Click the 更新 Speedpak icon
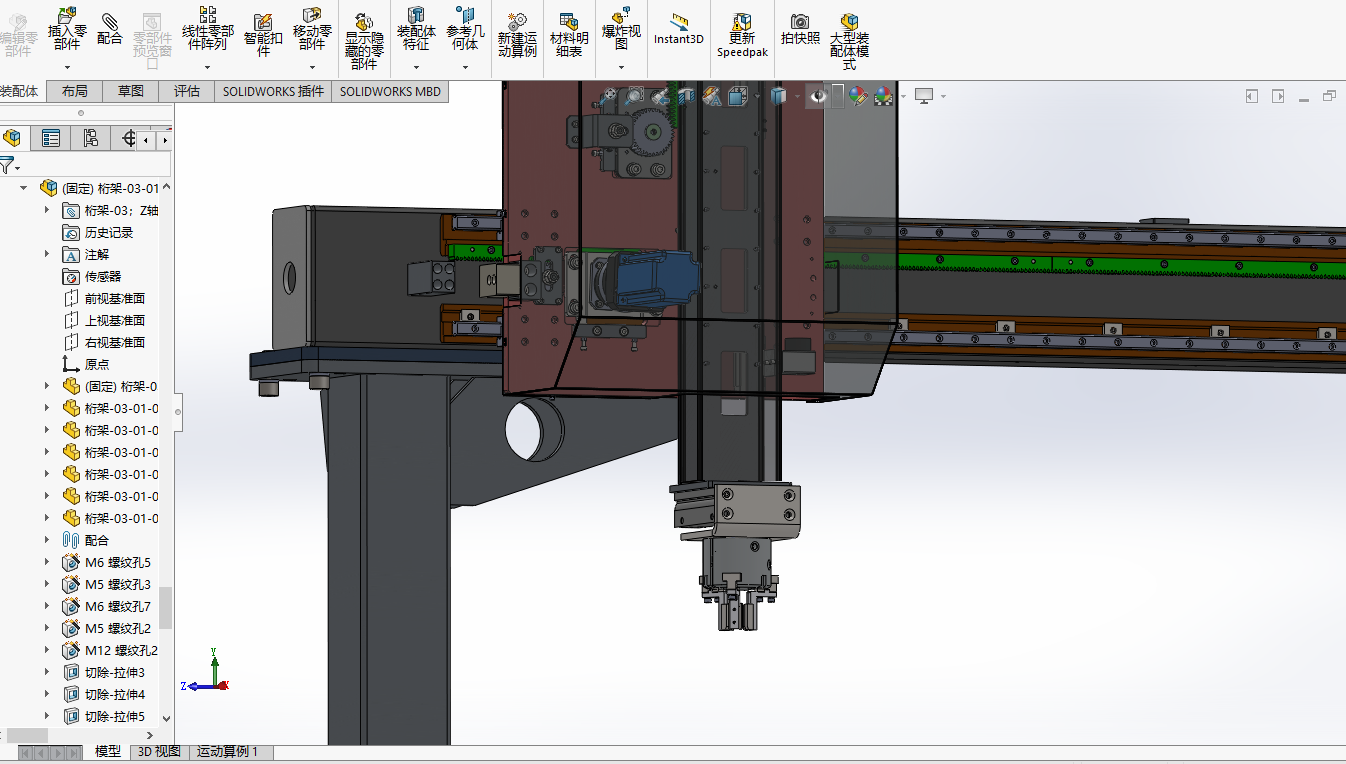The image size is (1346, 764). coord(742,35)
